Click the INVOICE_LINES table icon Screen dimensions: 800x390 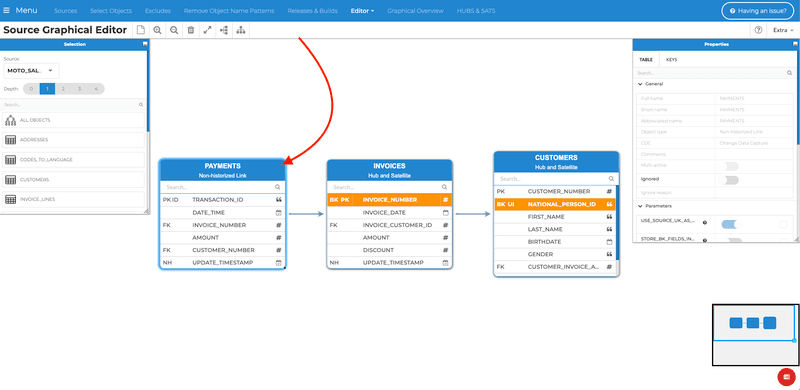coord(10,199)
